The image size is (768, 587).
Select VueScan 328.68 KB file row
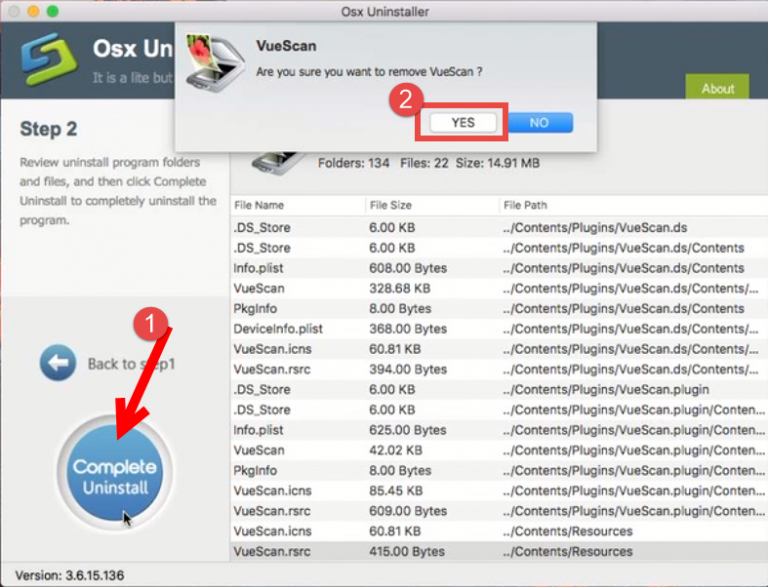(499, 288)
